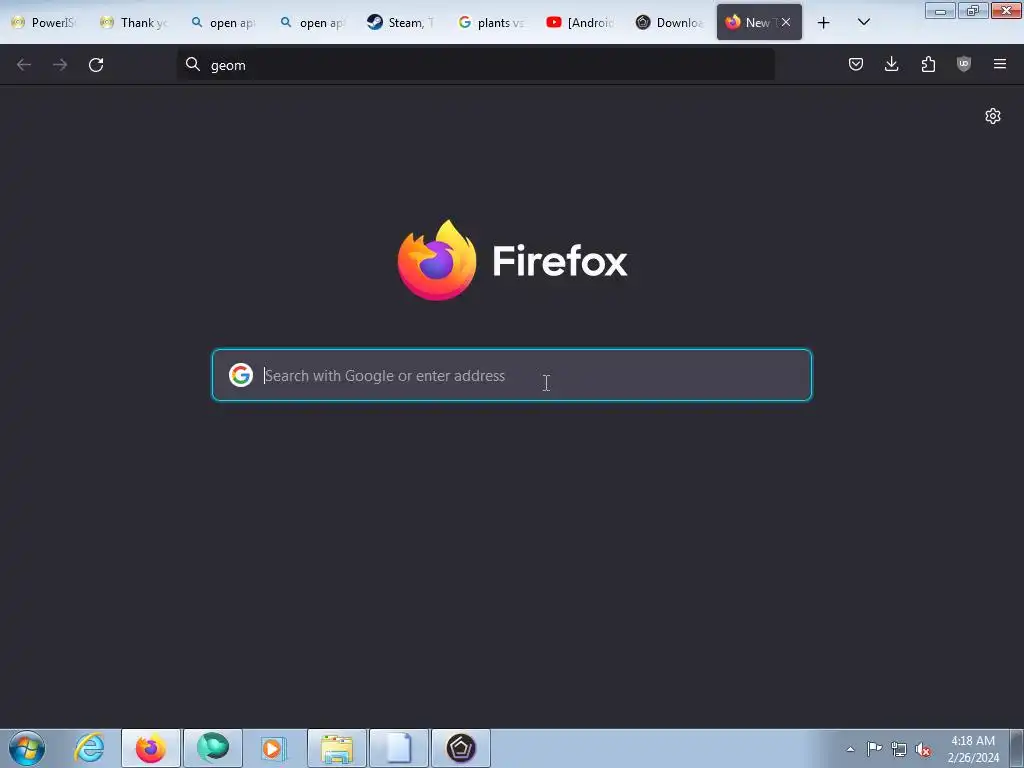The width and height of the screenshot is (1024, 768).
Task: Open the YouTube [Android tab
Action: [x=580, y=22]
